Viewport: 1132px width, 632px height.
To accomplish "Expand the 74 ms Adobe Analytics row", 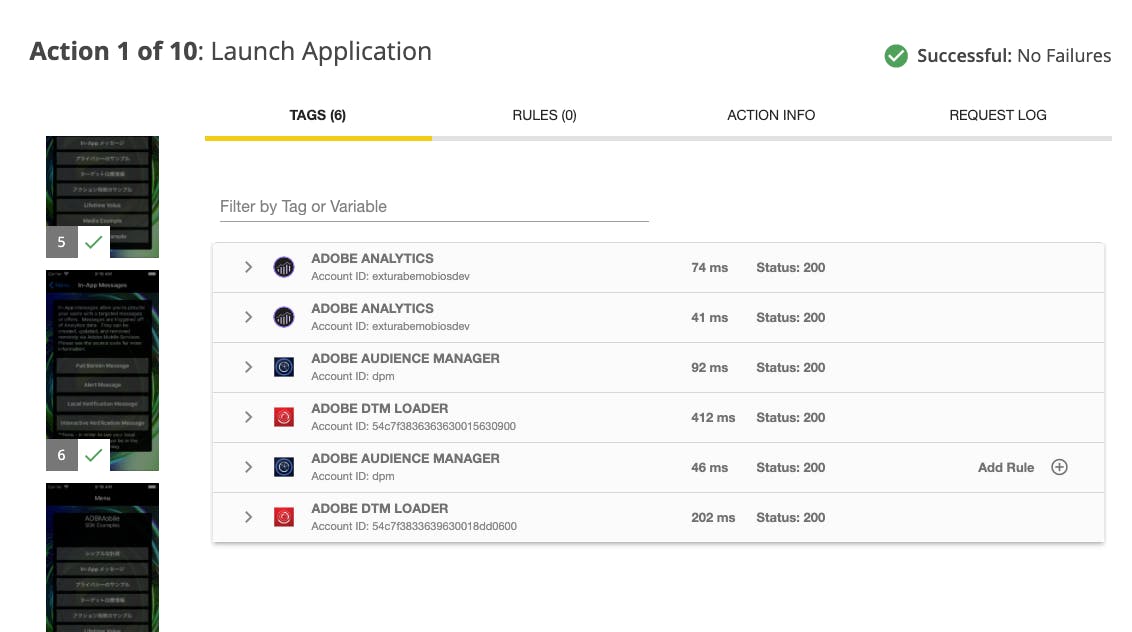I will coord(248,267).
